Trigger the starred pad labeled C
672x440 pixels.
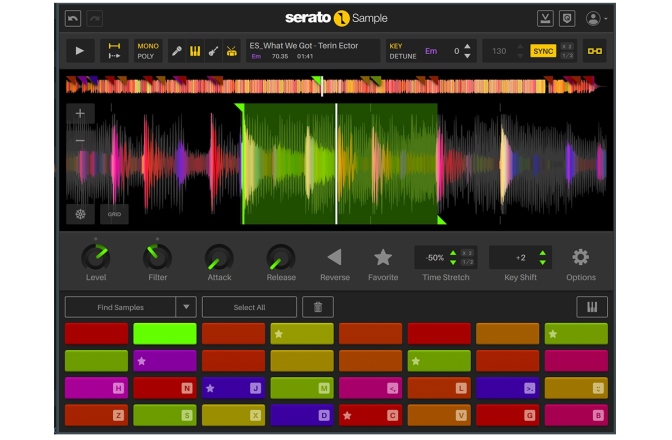coord(371,415)
